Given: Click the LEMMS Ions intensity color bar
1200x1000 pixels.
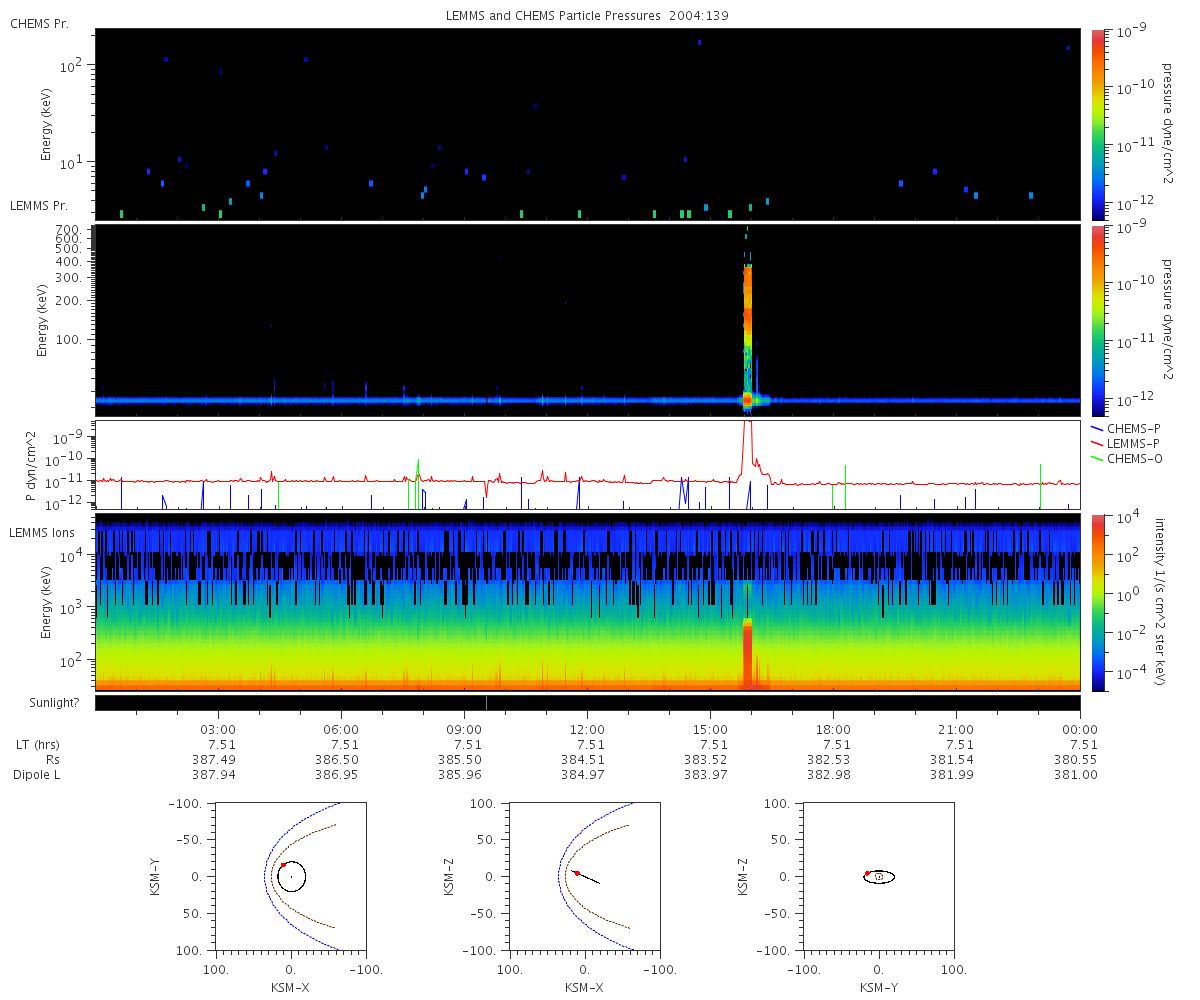Looking at the screenshot, I should coord(1098,602).
